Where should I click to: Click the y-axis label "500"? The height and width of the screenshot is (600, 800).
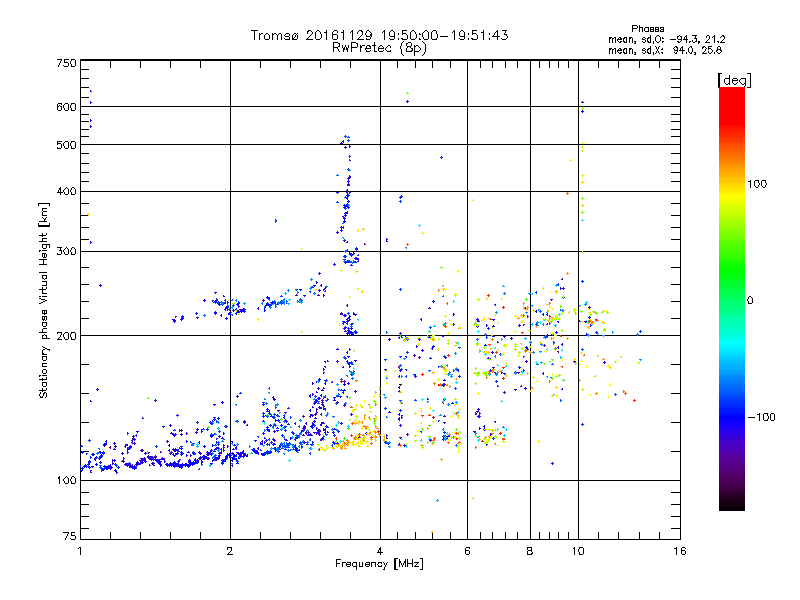(66, 145)
